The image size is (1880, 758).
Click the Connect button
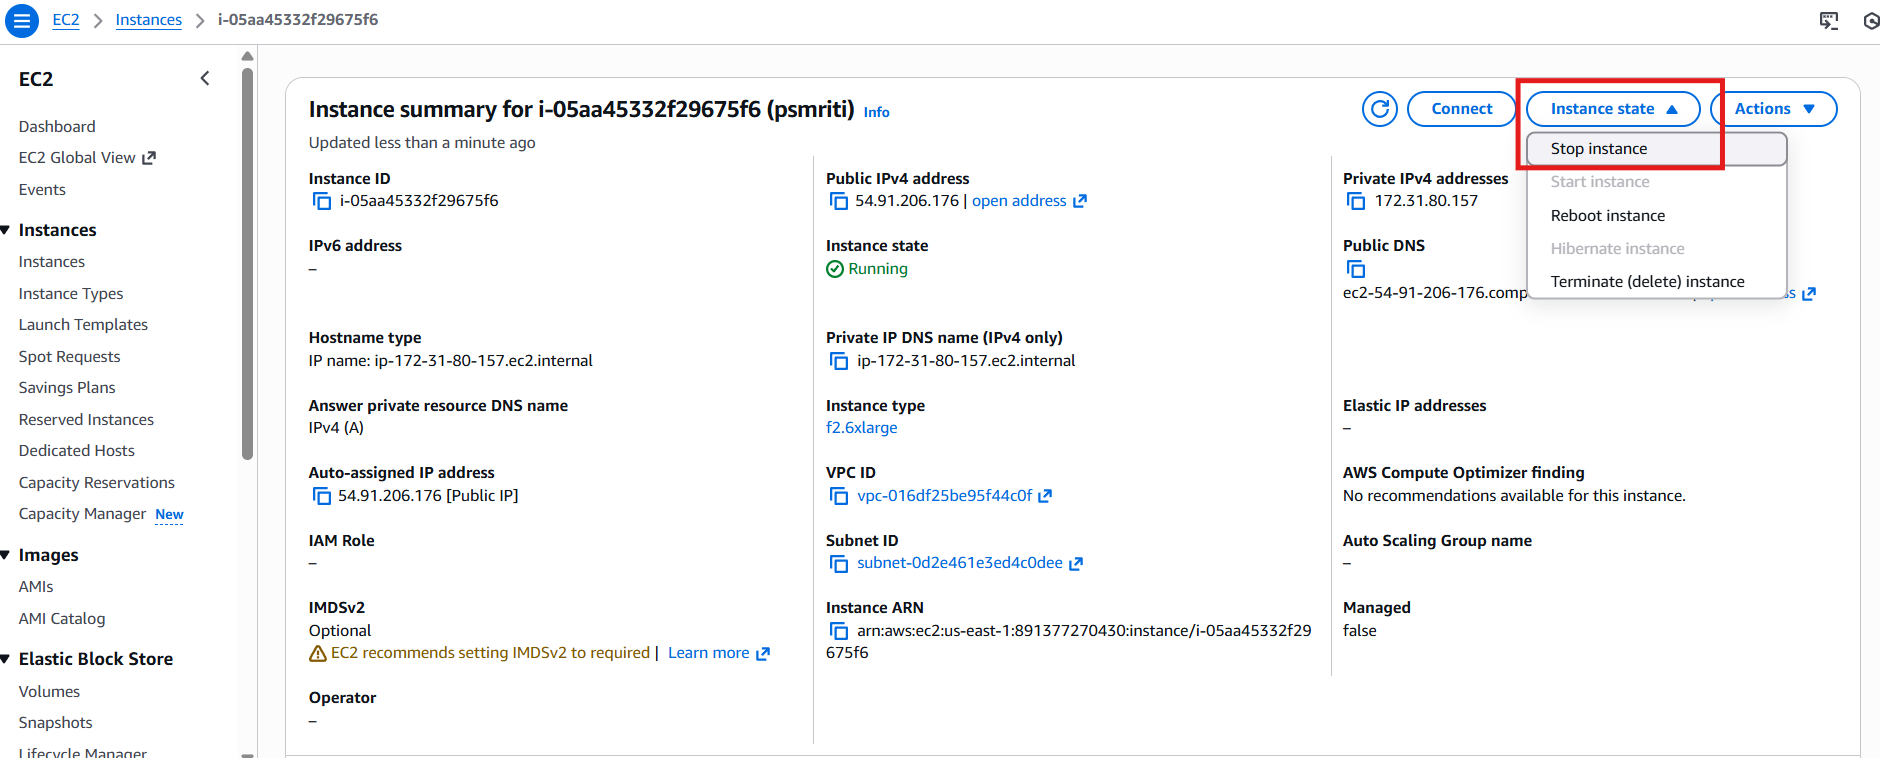click(x=1461, y=109)
